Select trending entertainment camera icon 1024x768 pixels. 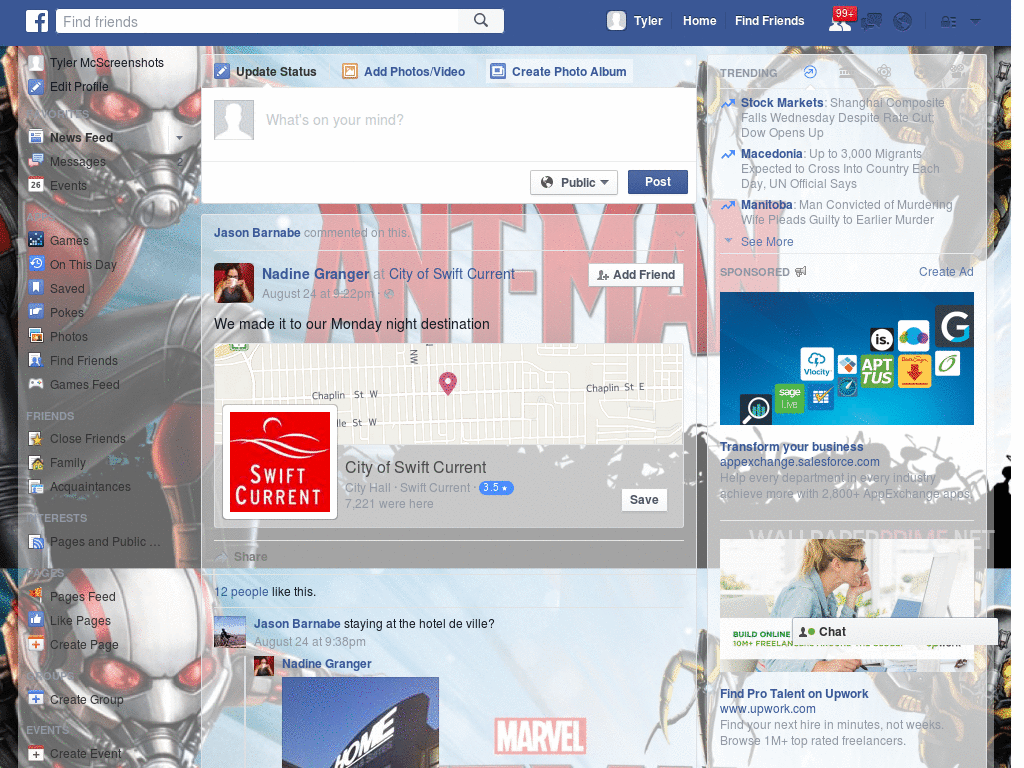point(957,71)
